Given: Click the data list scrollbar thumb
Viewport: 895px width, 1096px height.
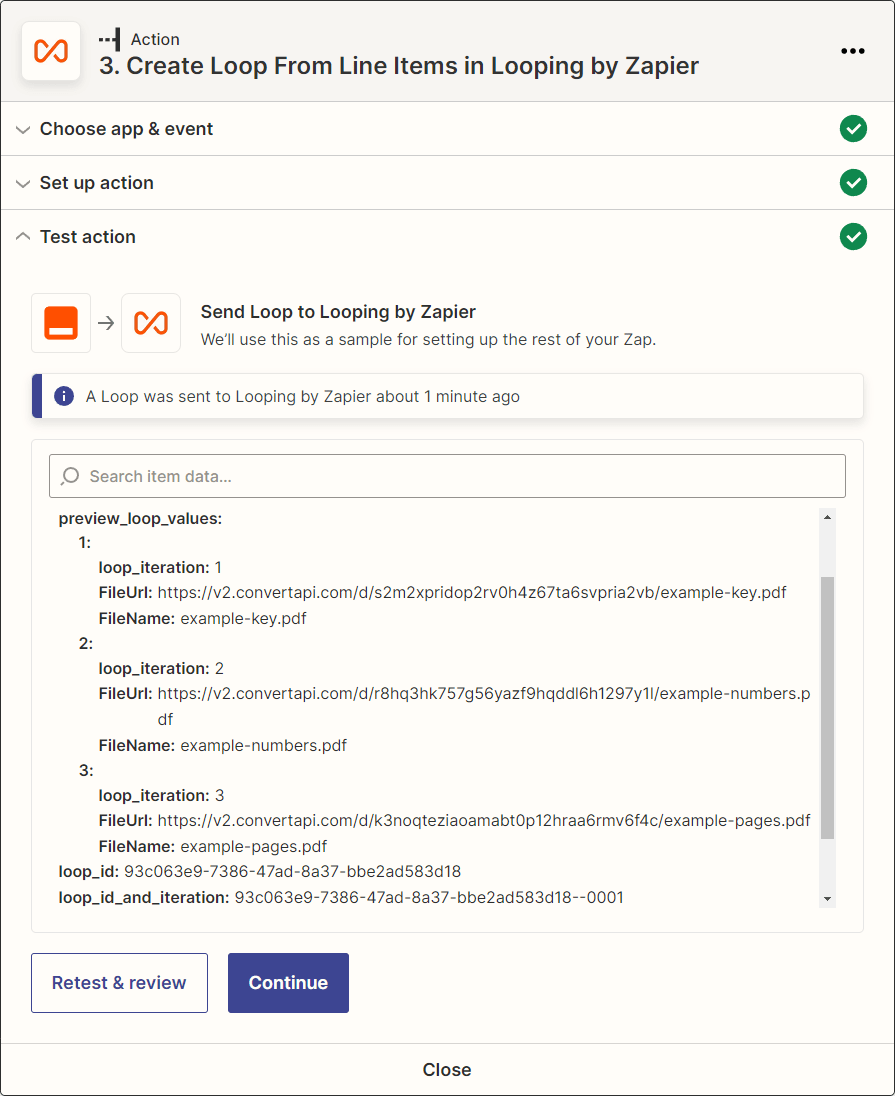Looking at the screenshot, I should 827,707.
